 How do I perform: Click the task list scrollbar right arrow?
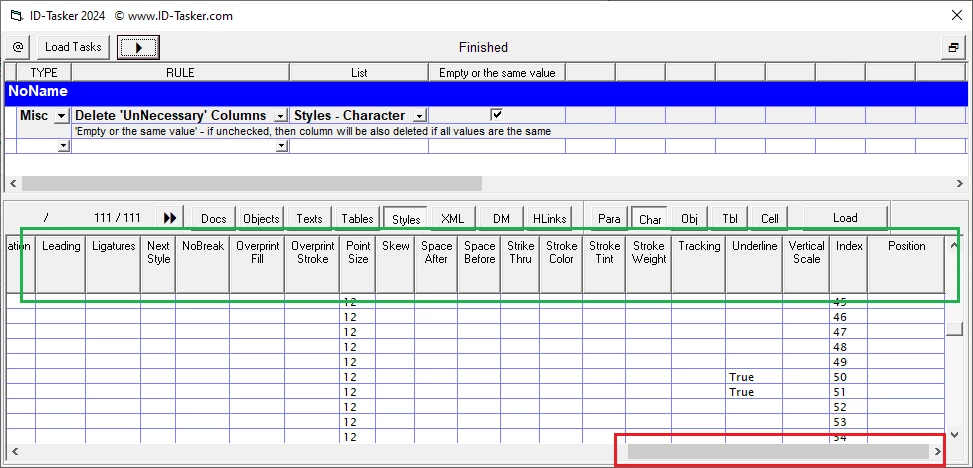(959, 183)
